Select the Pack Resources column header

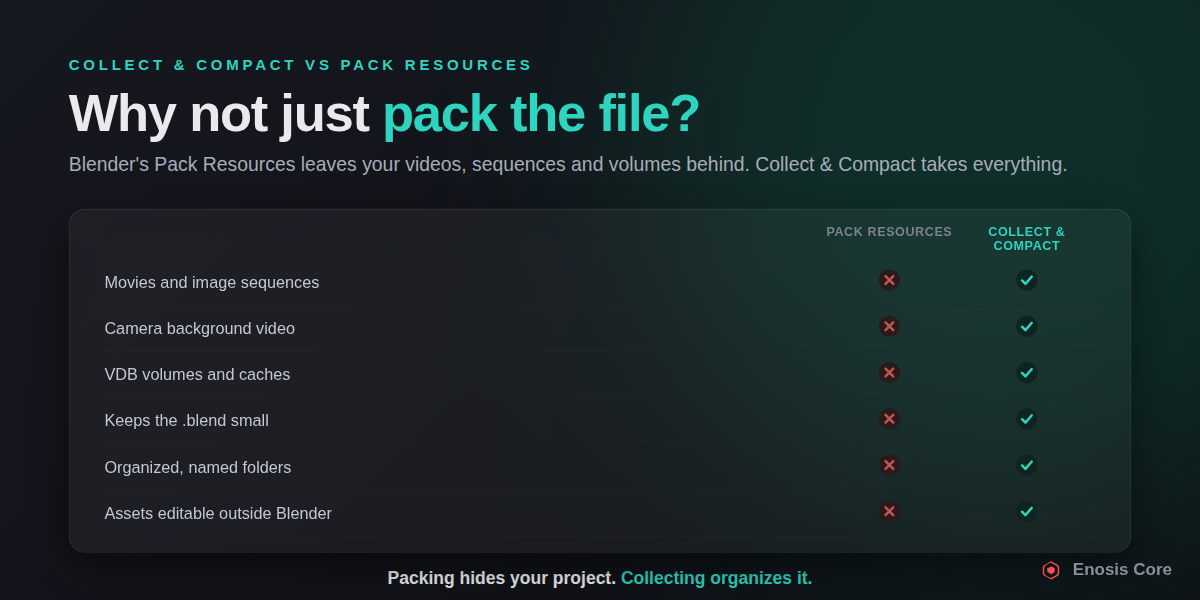pos(889,232)
